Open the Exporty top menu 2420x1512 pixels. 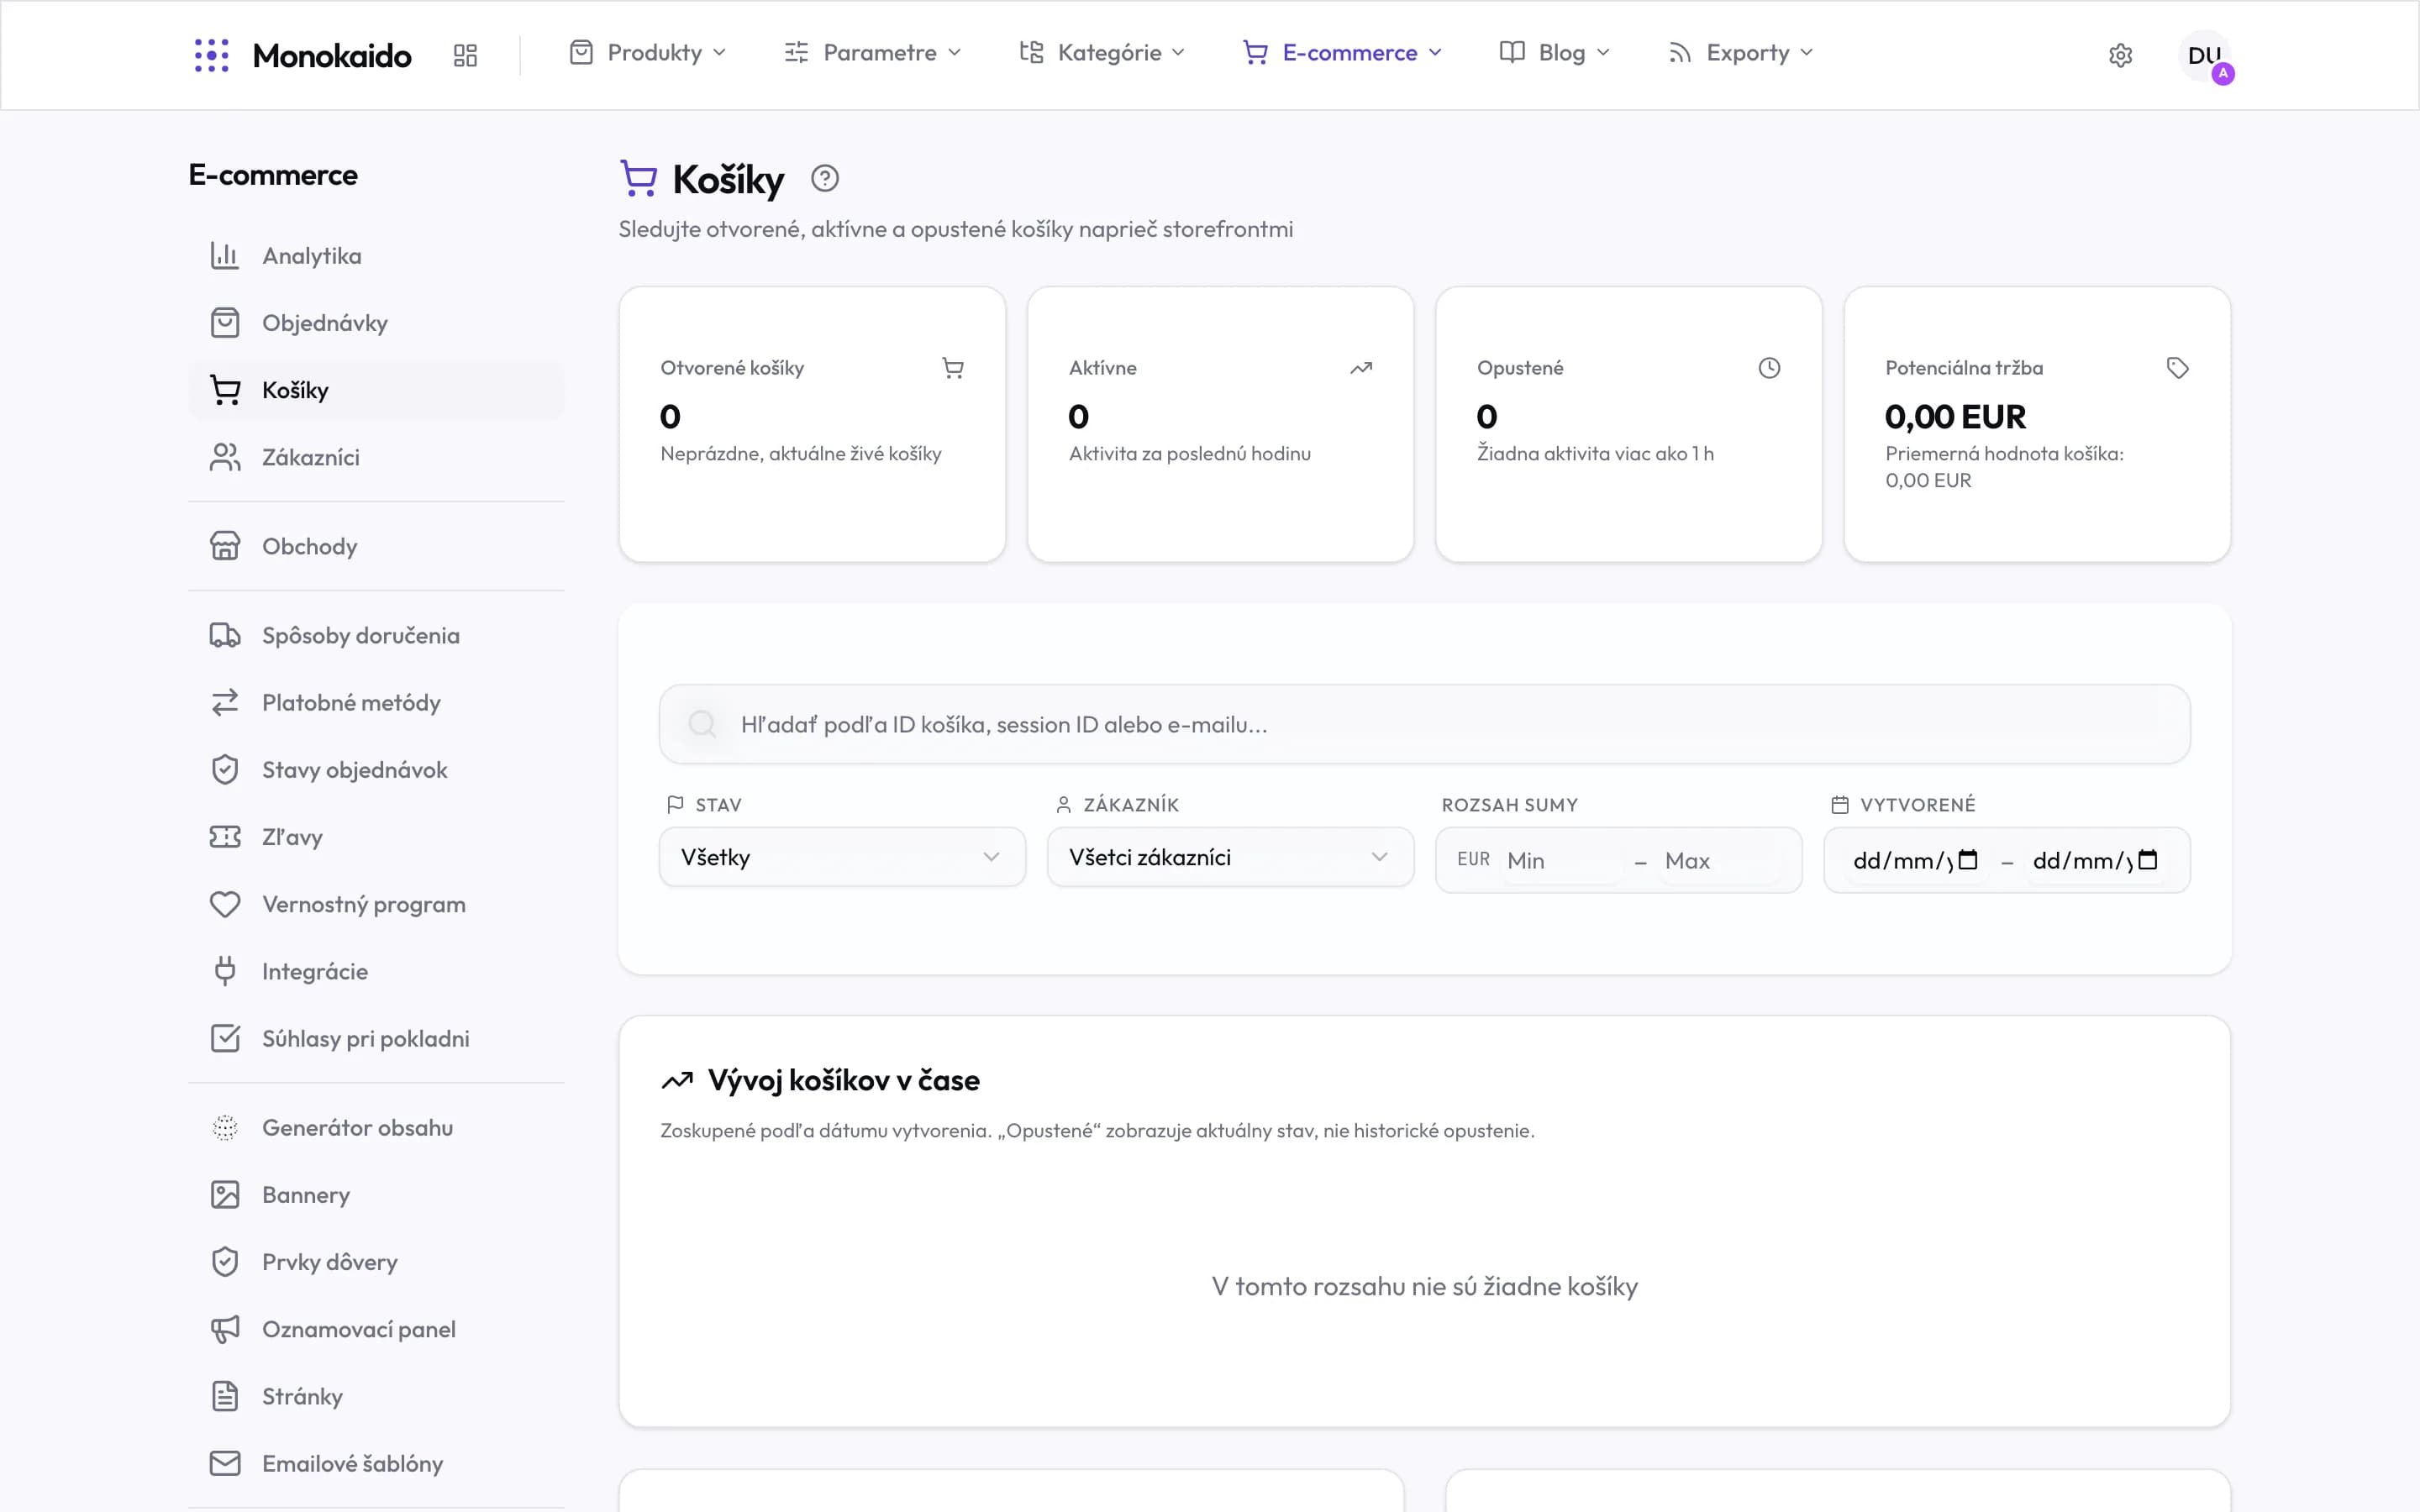coord(1741,52)
